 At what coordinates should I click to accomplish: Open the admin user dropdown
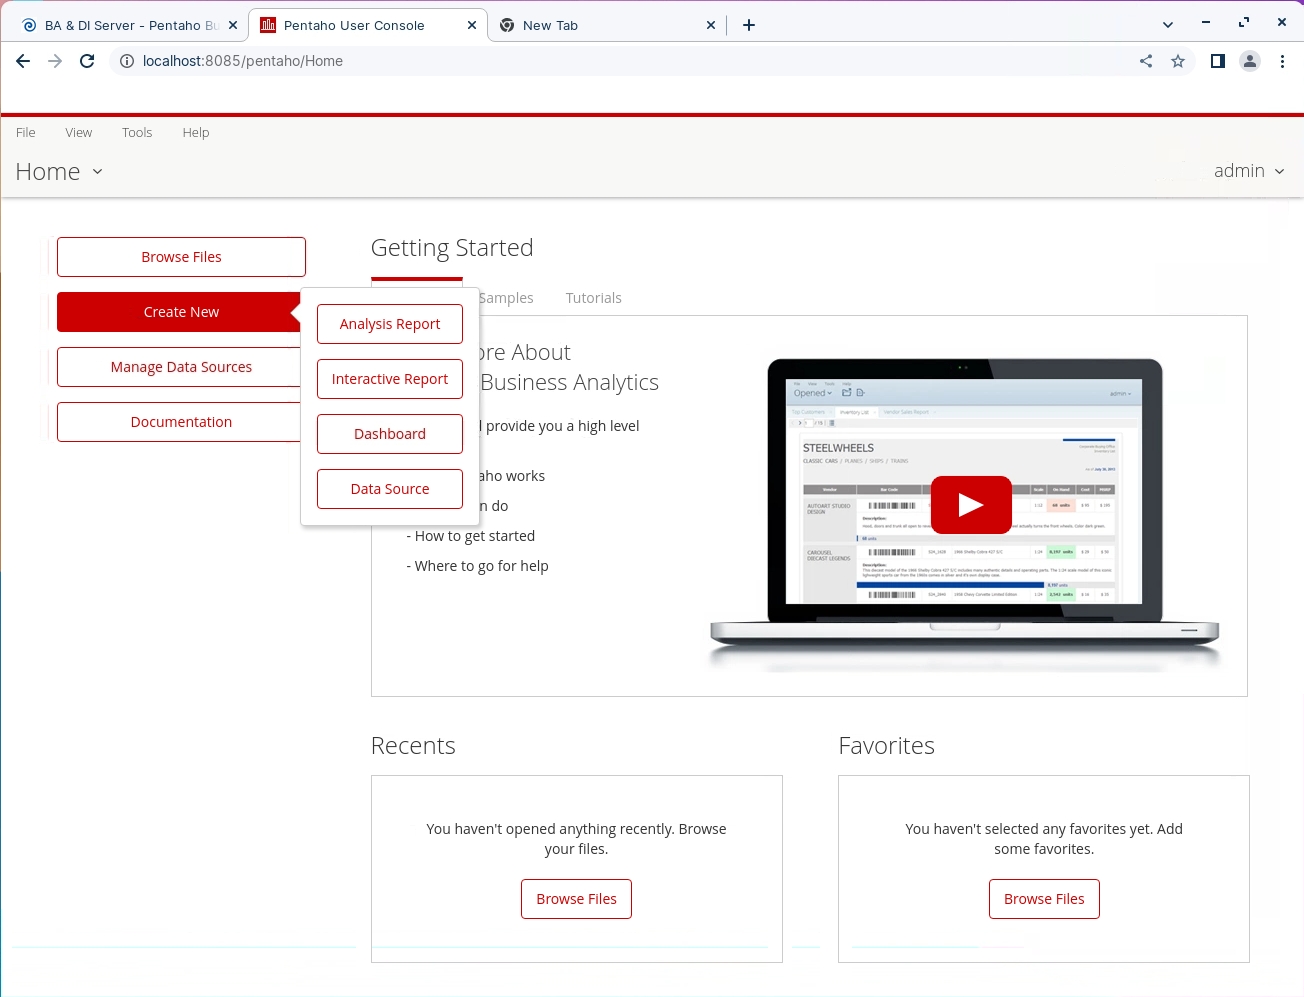coord(1248,171)
